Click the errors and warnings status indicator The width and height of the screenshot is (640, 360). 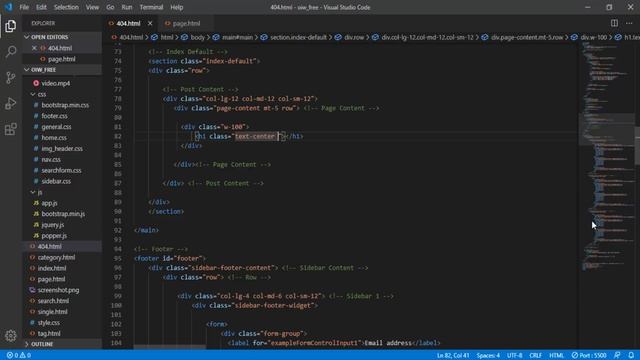pyautogui.click(x=19, y=355)
